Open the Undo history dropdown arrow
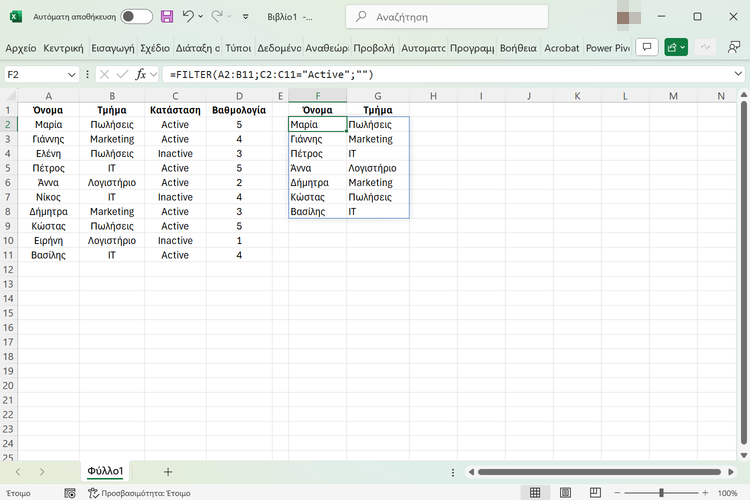This screenshot has width=750, height=500. 200,17
